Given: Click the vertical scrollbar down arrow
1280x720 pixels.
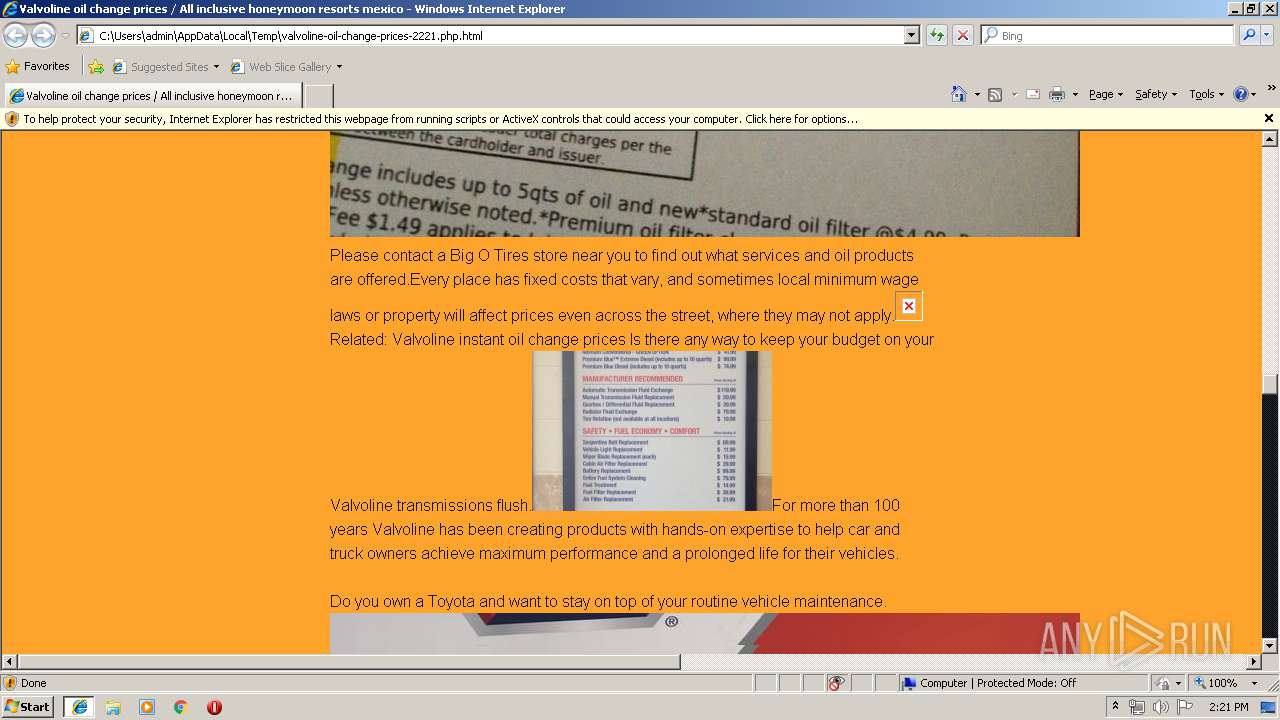Looking at the screenshot, I should [x=1270, y=646].
